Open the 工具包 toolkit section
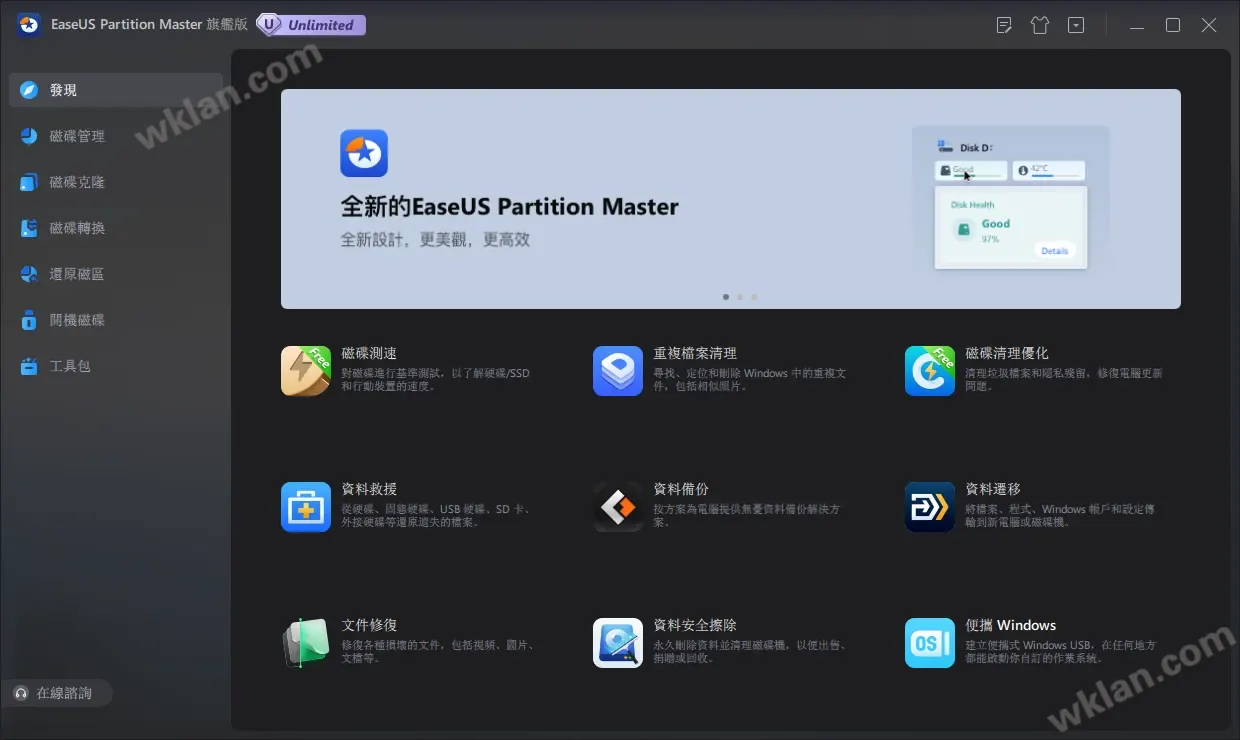This screenshot has width=1240, height=740. pos(116,366)
